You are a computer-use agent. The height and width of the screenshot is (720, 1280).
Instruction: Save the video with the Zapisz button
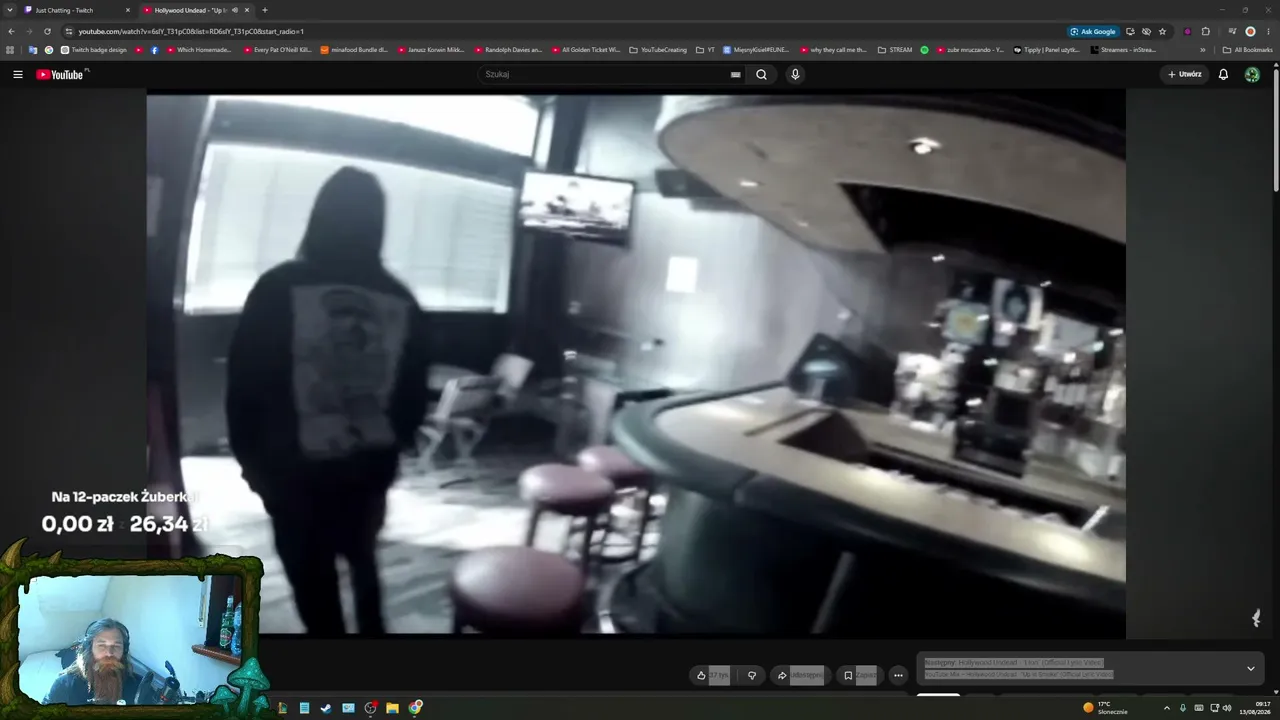[x=860, y=675]
